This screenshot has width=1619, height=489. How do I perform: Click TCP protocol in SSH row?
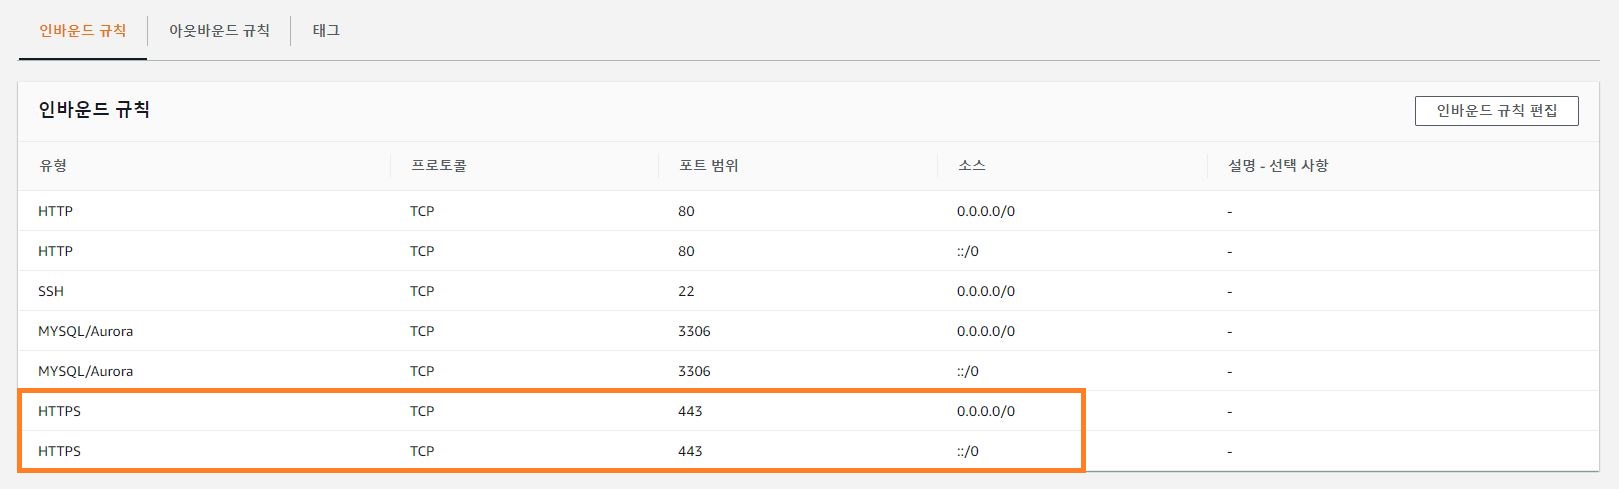tap(422, 291)
